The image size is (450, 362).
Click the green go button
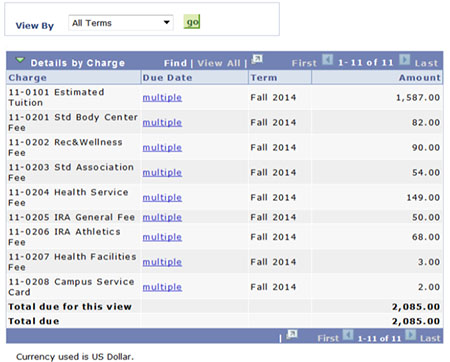point(192,22)
